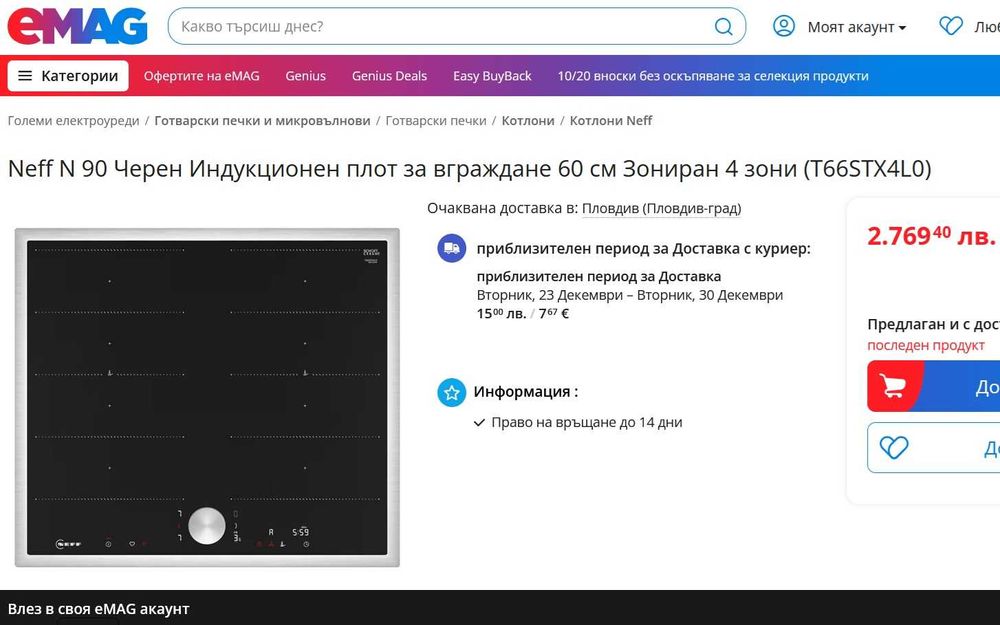The image size is (1000, 625).
Task: Click the blue star Информация icon
Action: coord(452,392)
